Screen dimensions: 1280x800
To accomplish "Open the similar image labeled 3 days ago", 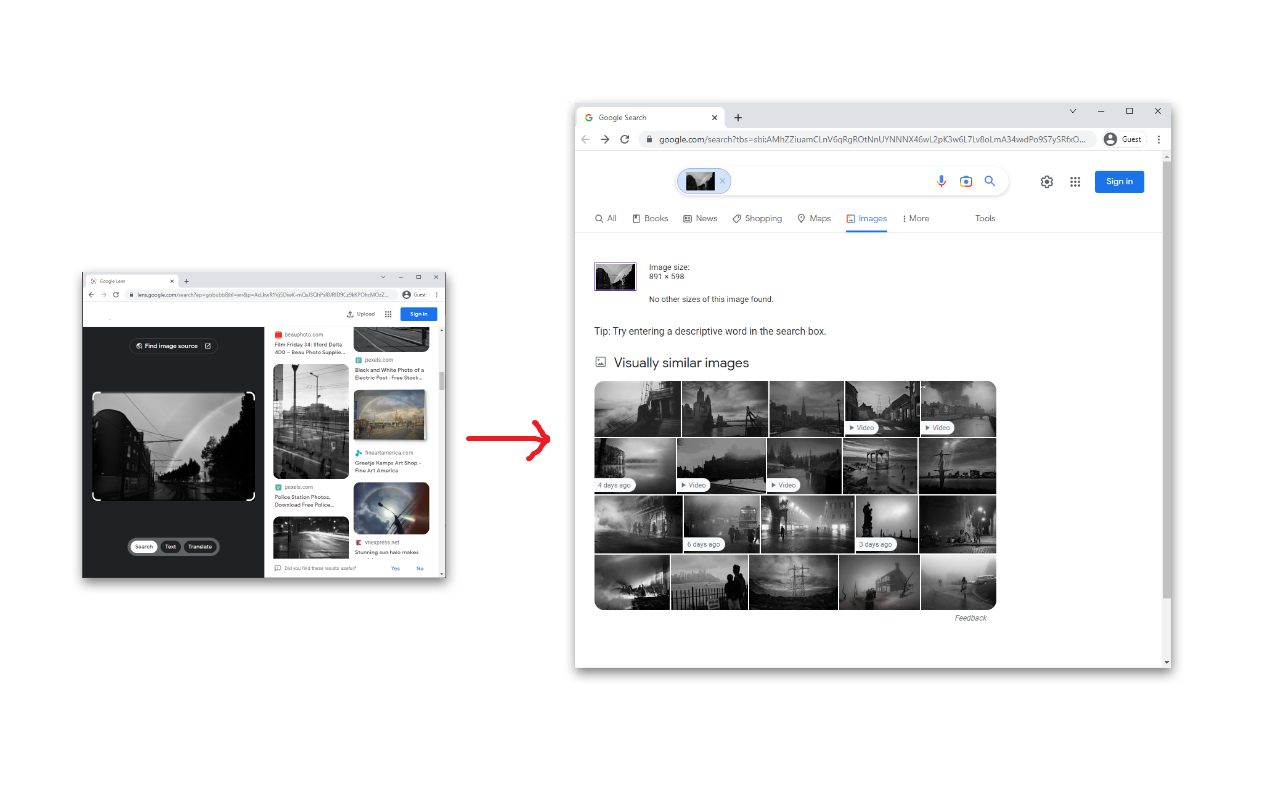I will [x=887, y=525].
